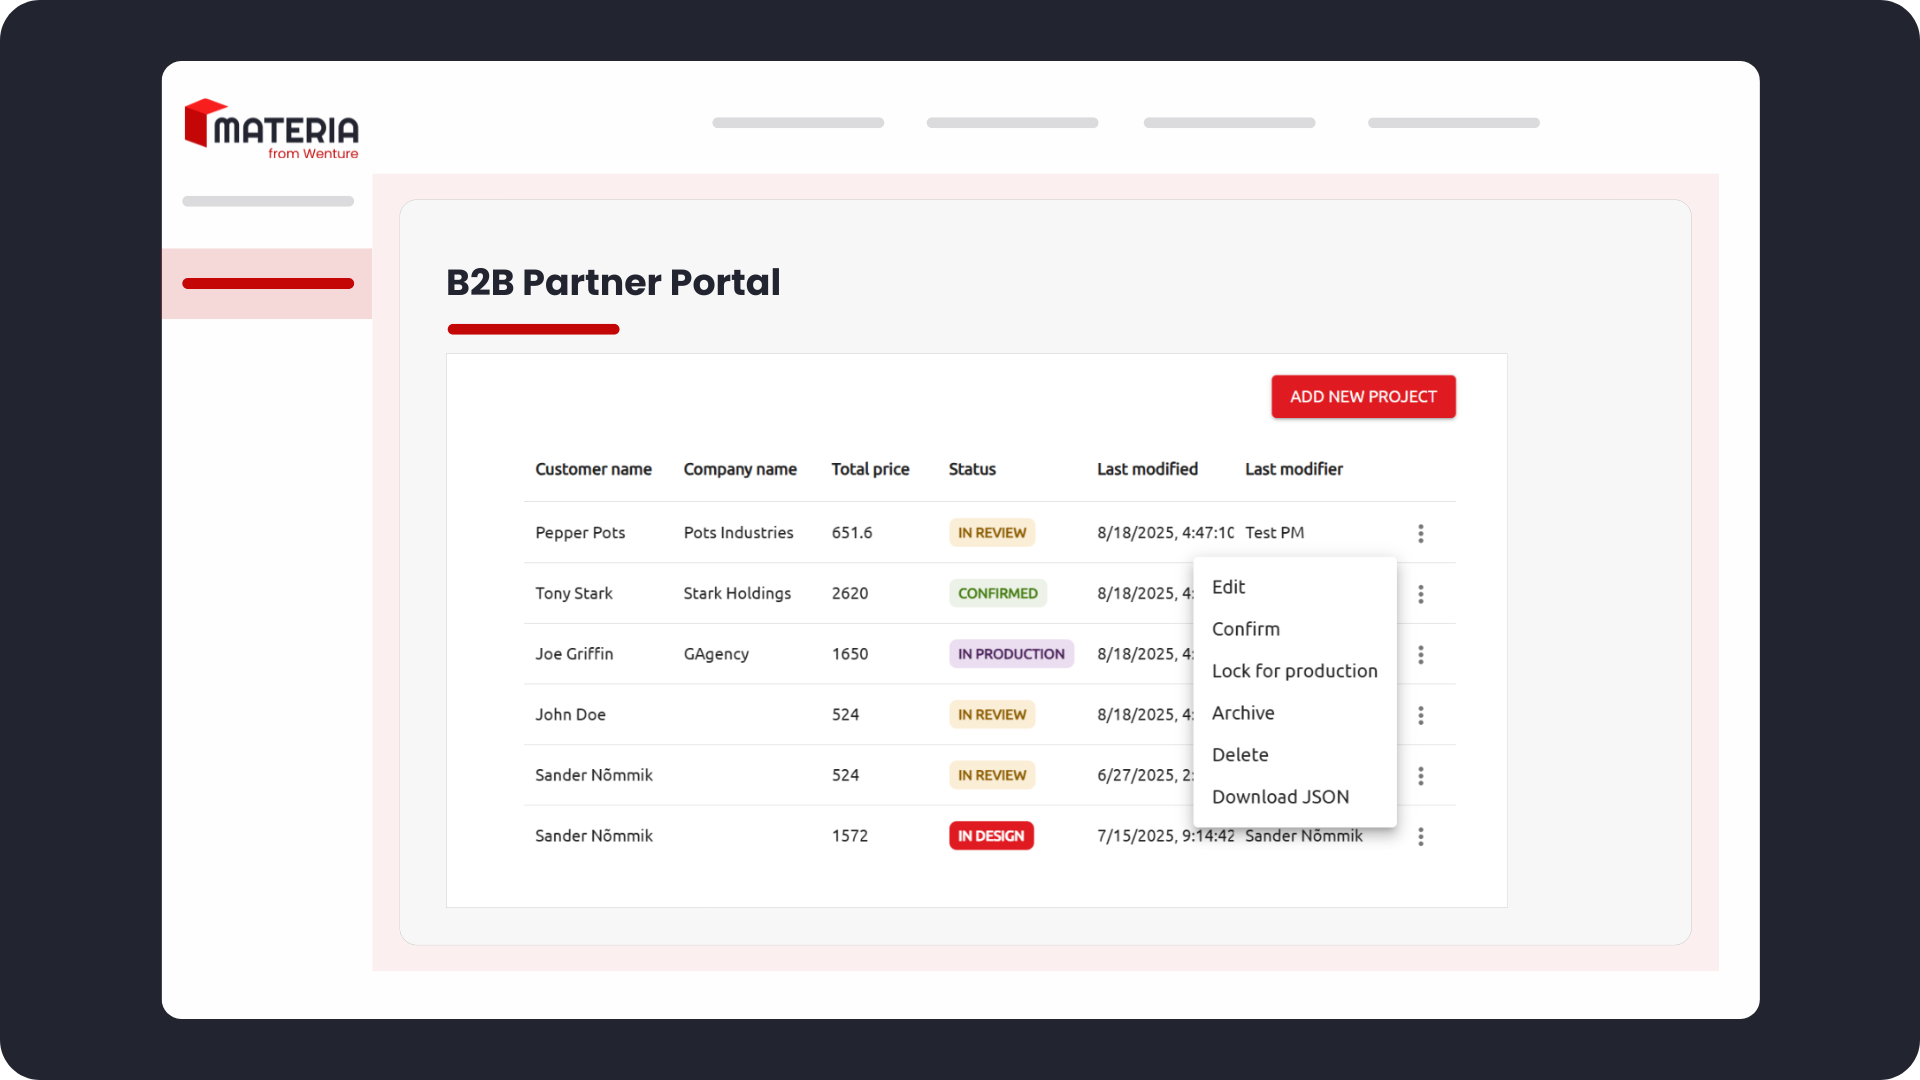Open options for the IN DESIGN project row

1420,836
